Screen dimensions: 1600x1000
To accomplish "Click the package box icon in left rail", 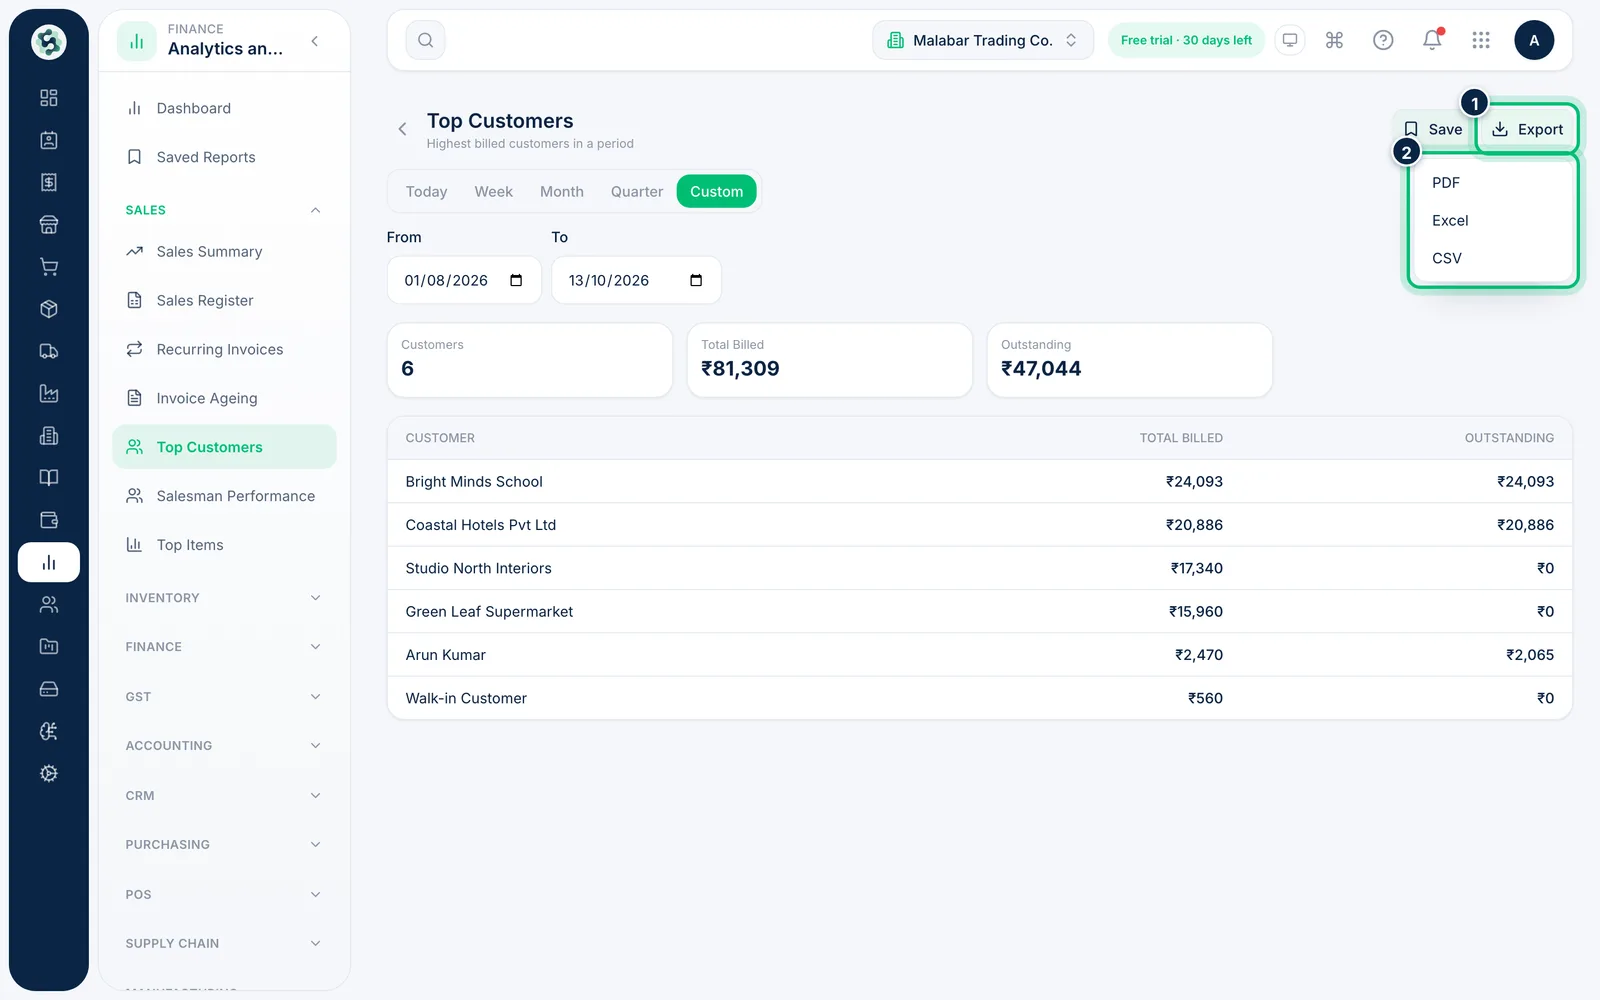I will coord(48,309).
